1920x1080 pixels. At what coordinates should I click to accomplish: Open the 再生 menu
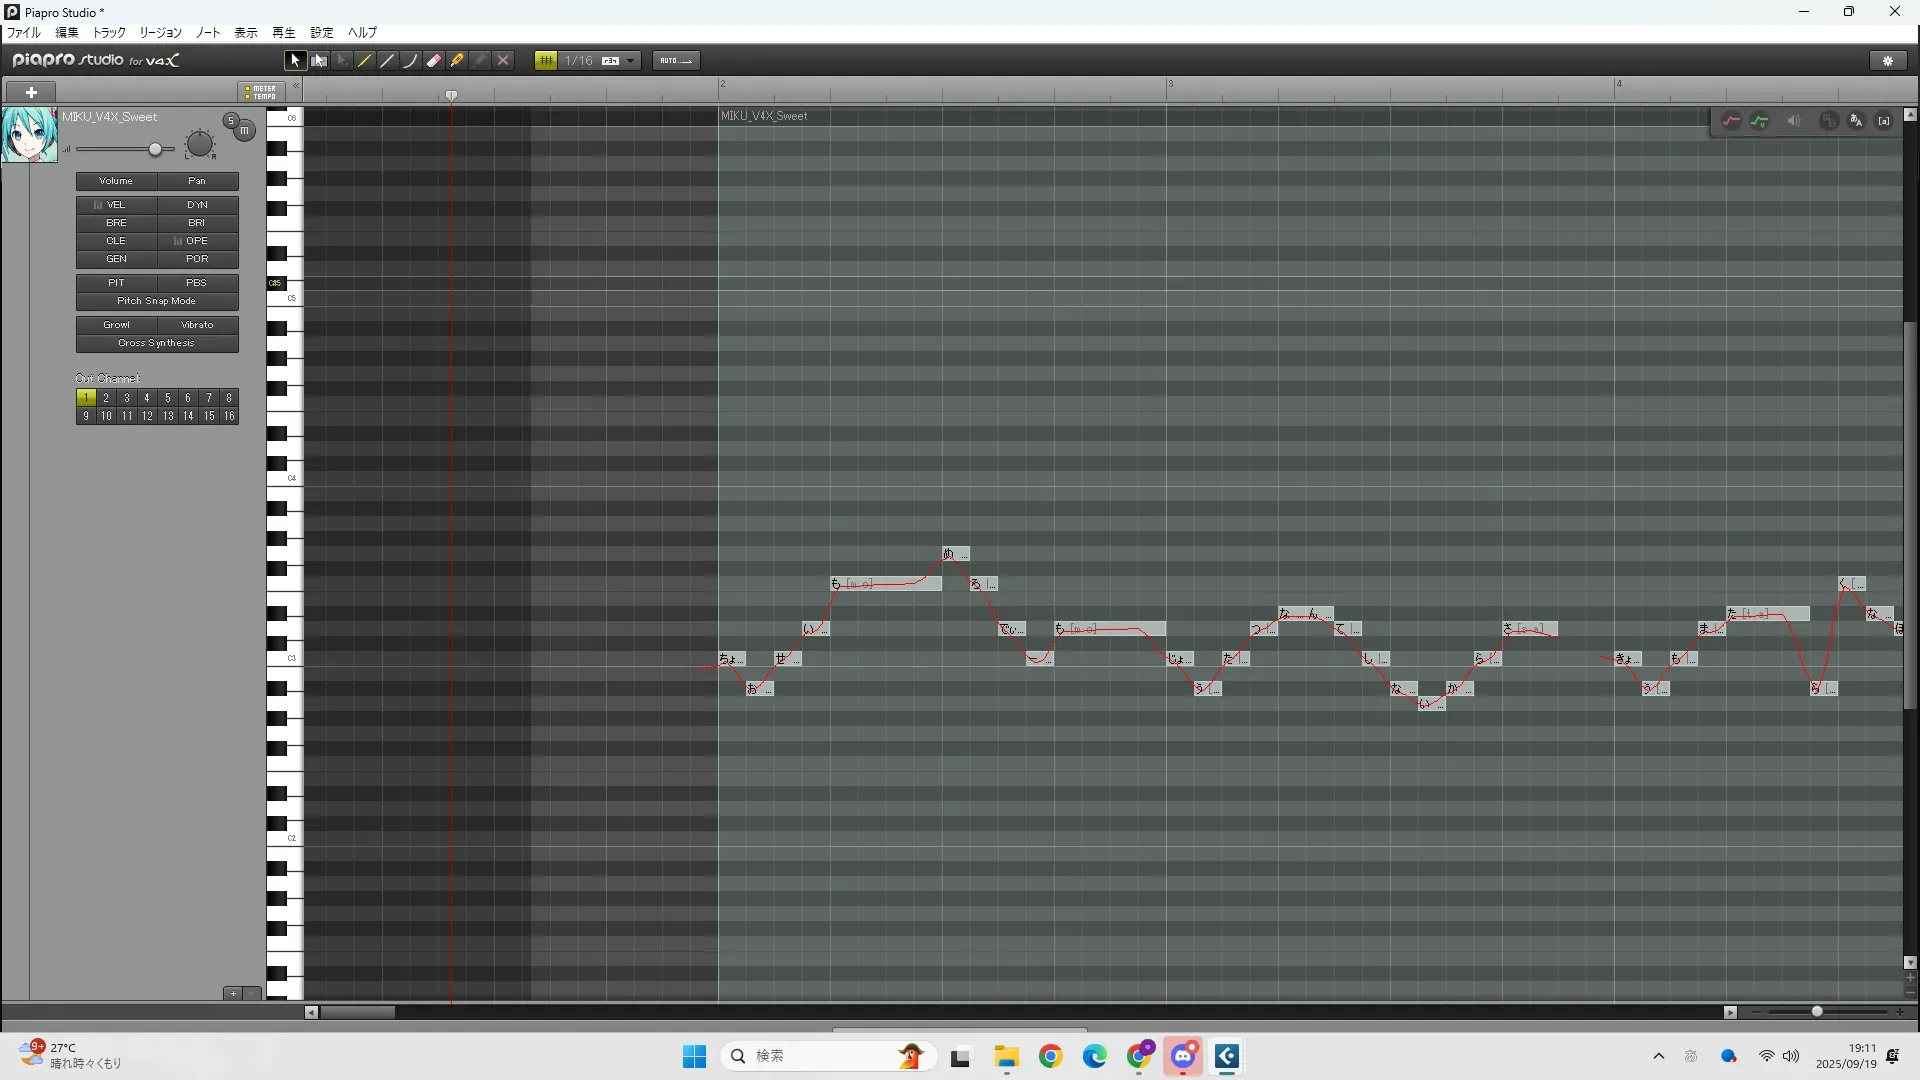point(283,33)
